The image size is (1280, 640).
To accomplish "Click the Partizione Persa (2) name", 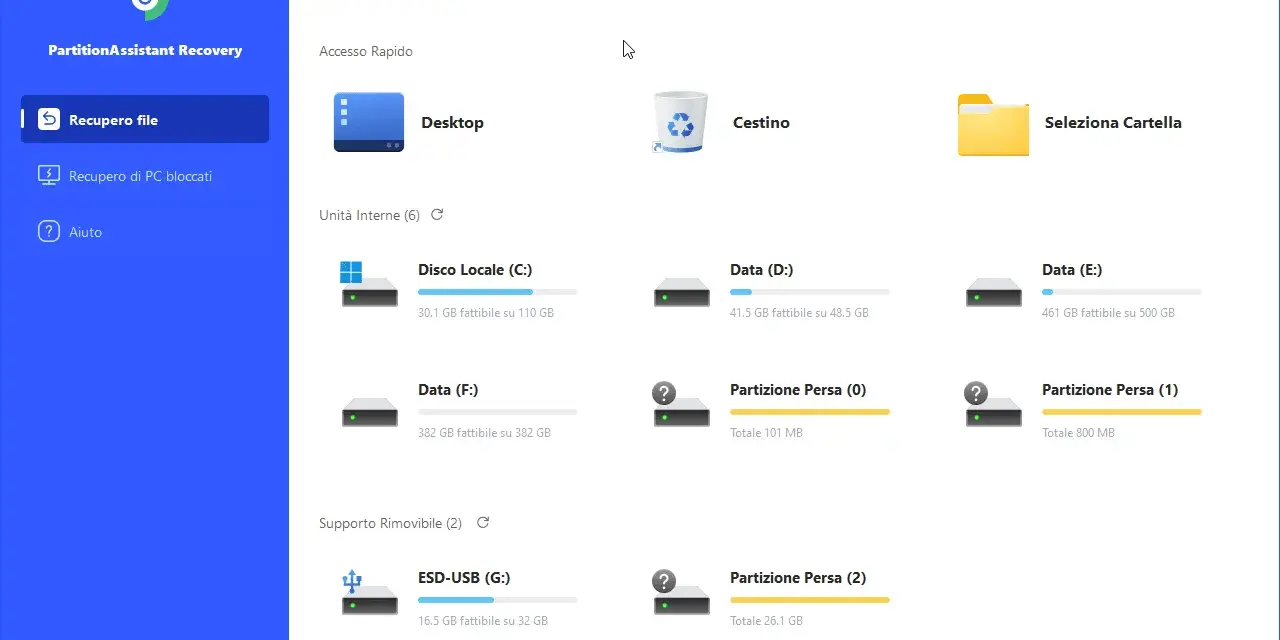I will (798, 578).
